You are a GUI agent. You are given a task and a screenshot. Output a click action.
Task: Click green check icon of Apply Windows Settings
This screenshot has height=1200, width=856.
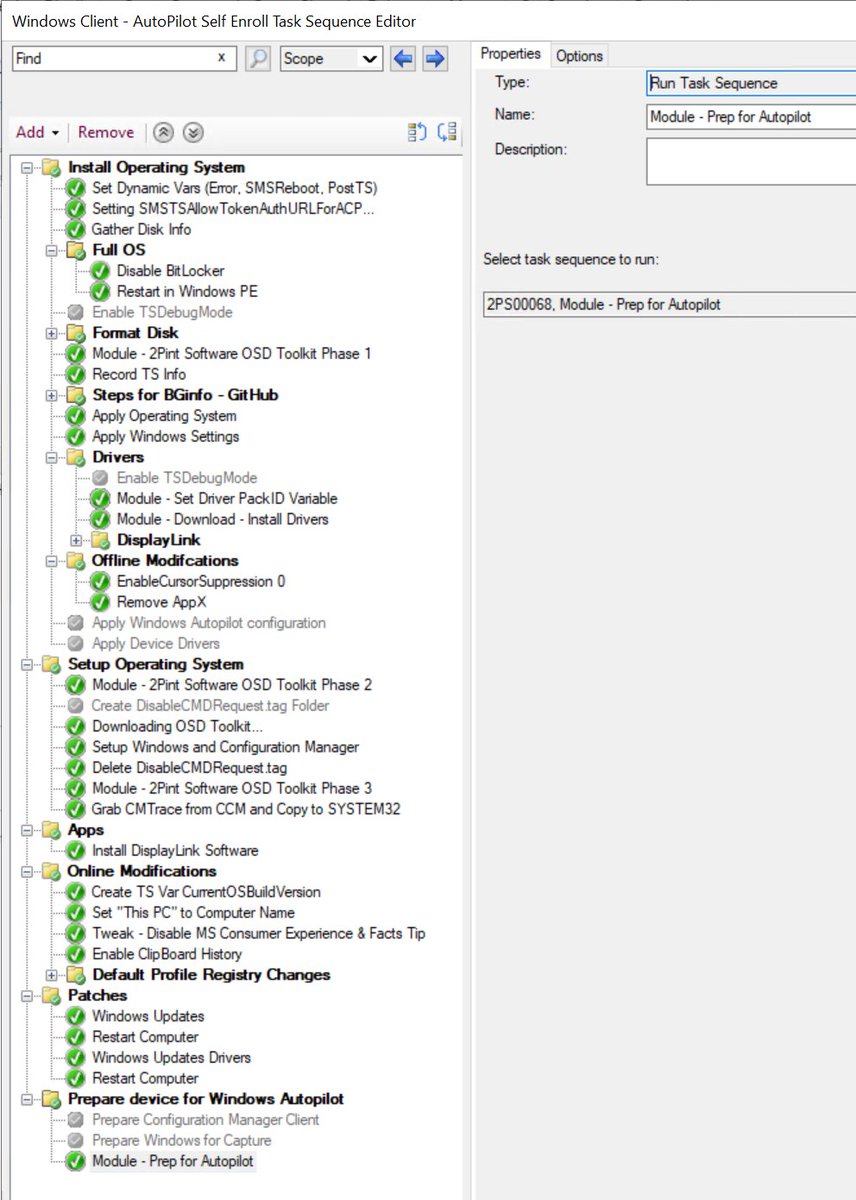pyautogui.click(x=75, y=436)
